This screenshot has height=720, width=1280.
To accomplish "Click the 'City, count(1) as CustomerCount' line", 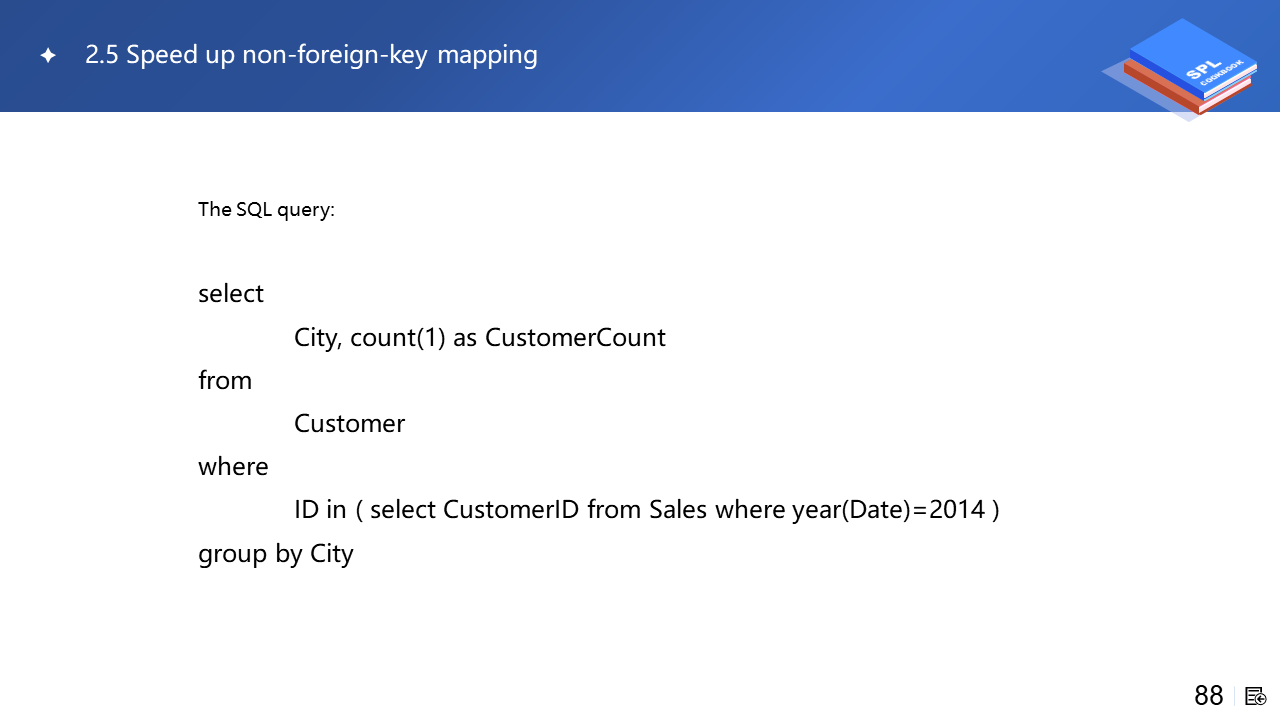I will click(479, 337).
